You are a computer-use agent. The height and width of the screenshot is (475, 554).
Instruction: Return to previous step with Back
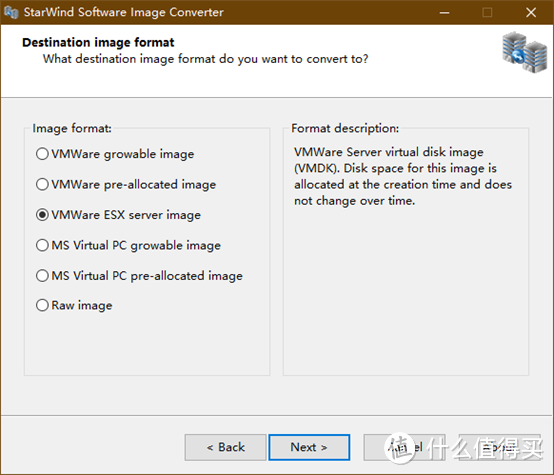tap(225, 447)
